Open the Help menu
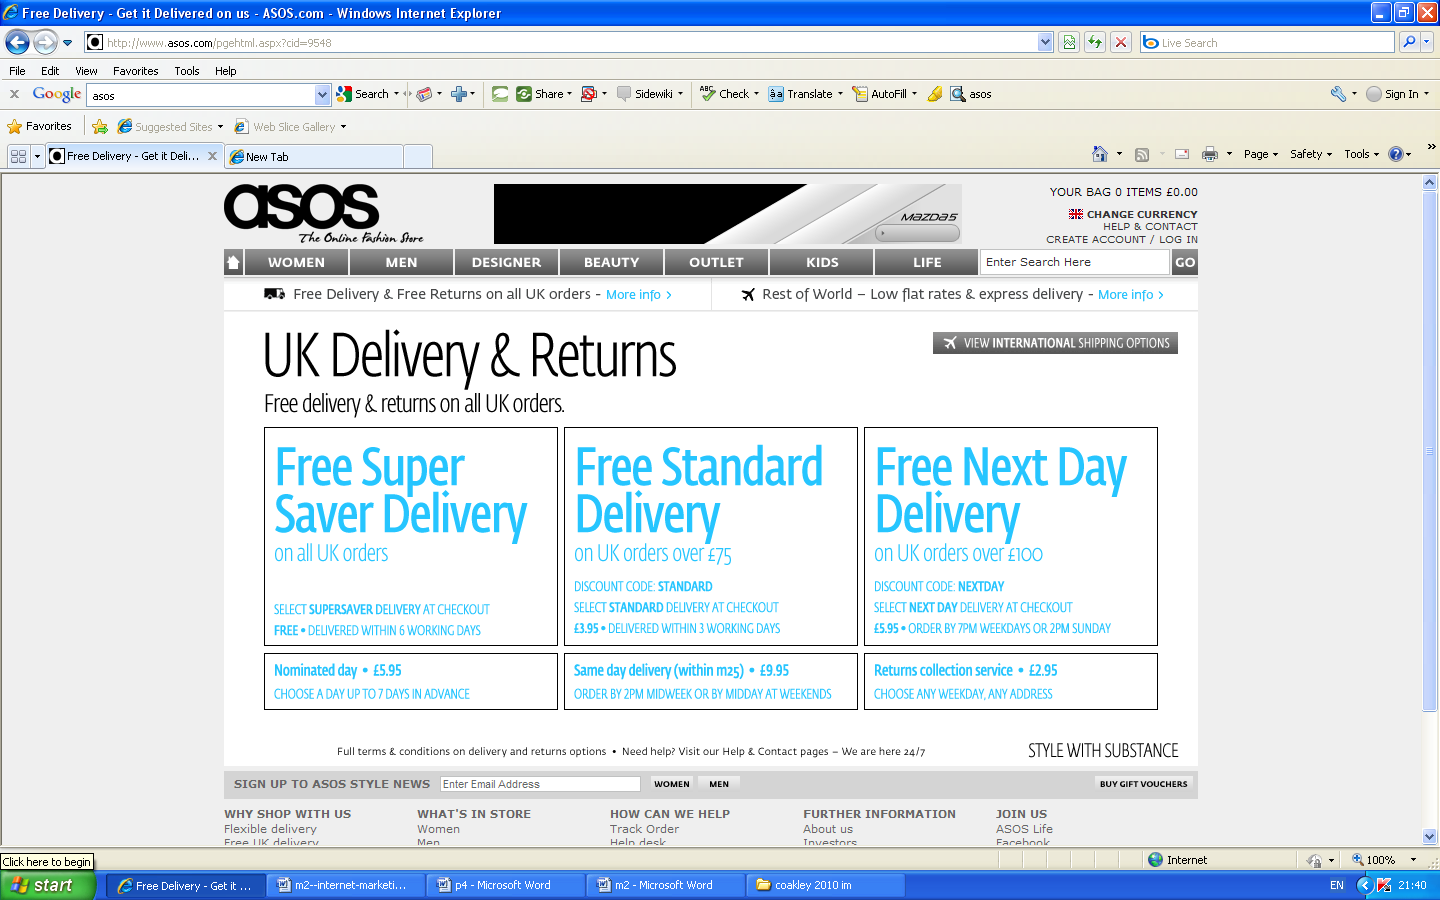The height and width of the screenshot is (900, 1440). (x=226, y=71)
